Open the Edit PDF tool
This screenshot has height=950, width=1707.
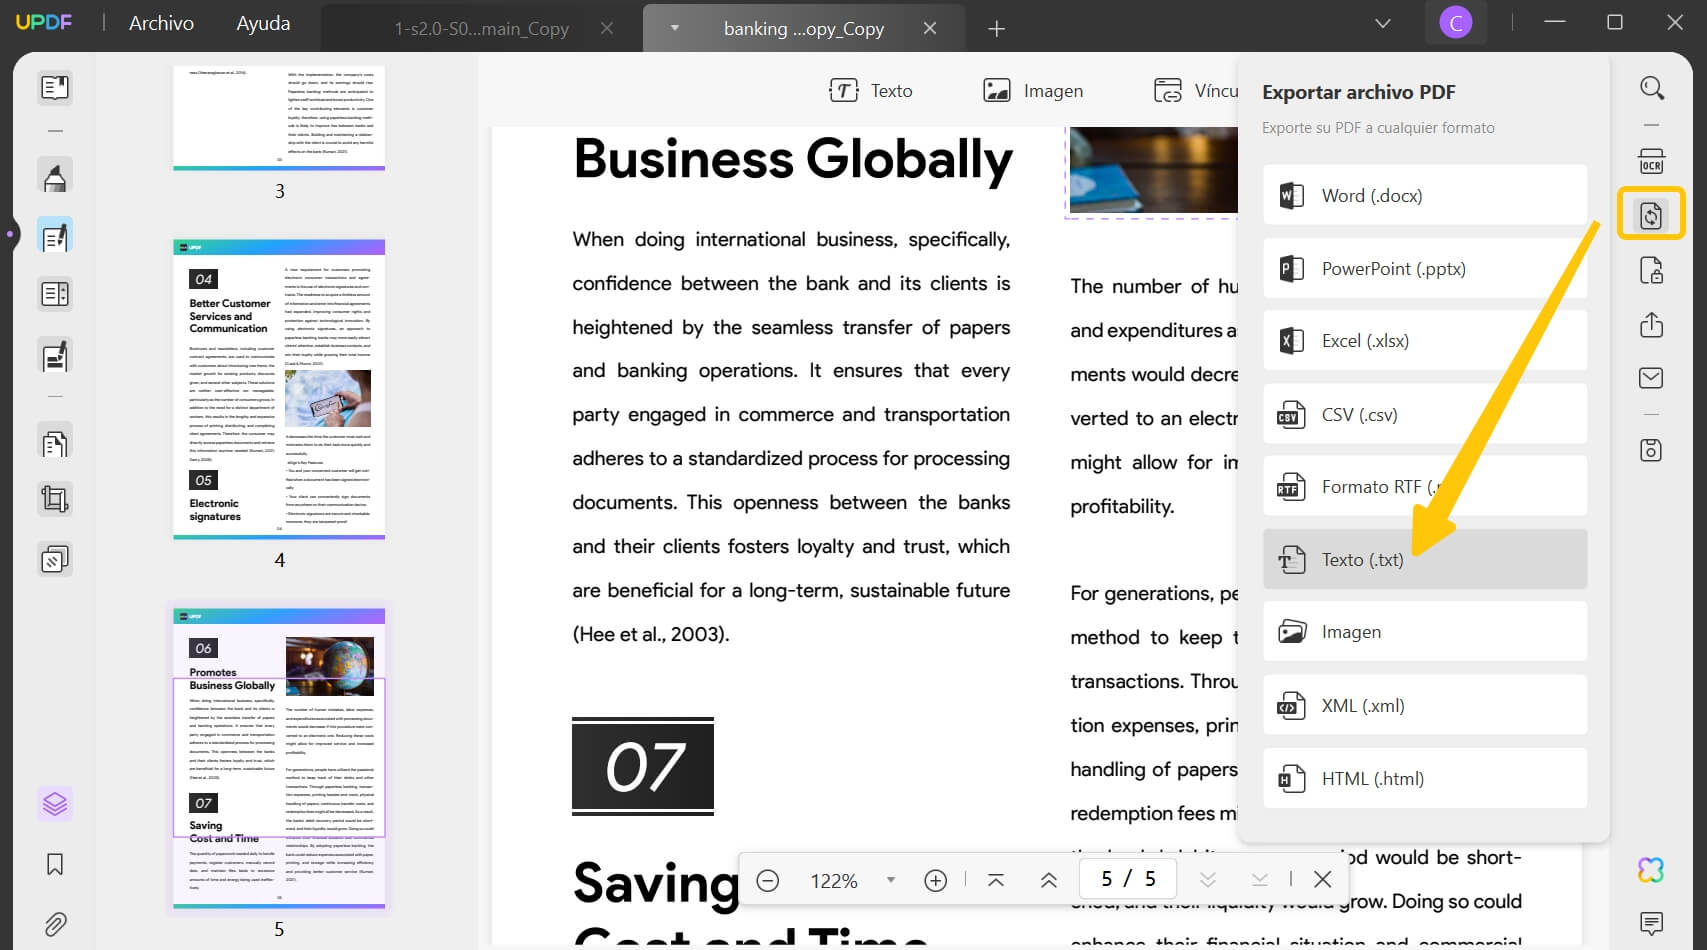coord(55,235)
